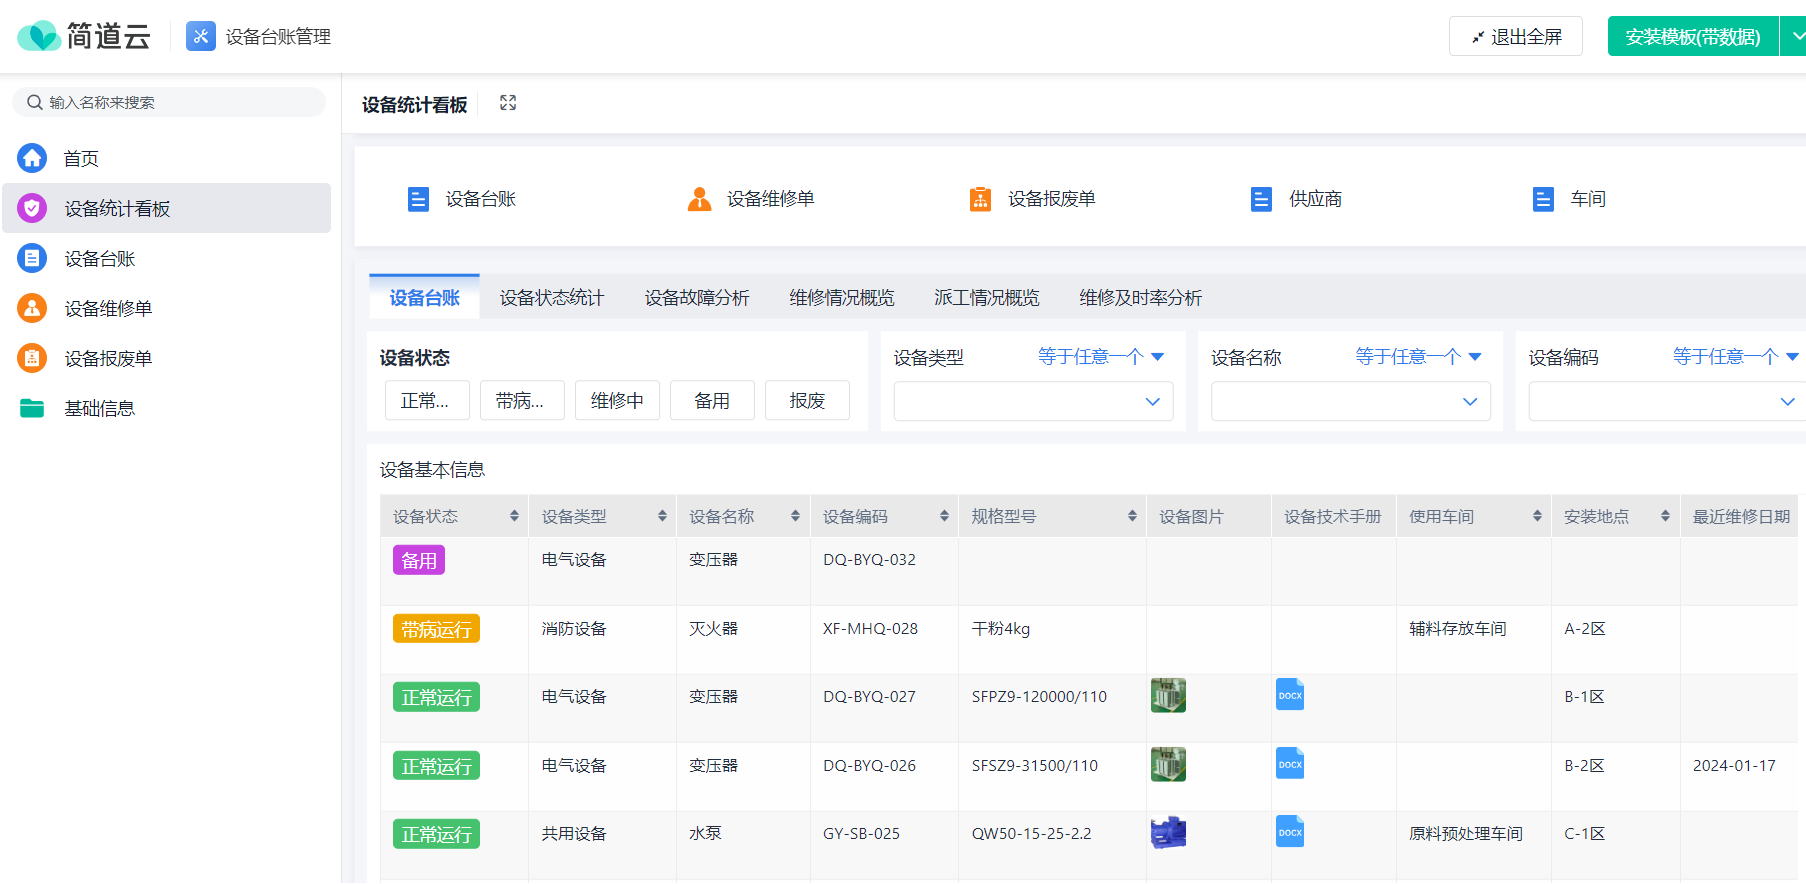Click the search magnifier icon in sidebar
This screenshot has width=1806, height=884.
tap(35, 102)
